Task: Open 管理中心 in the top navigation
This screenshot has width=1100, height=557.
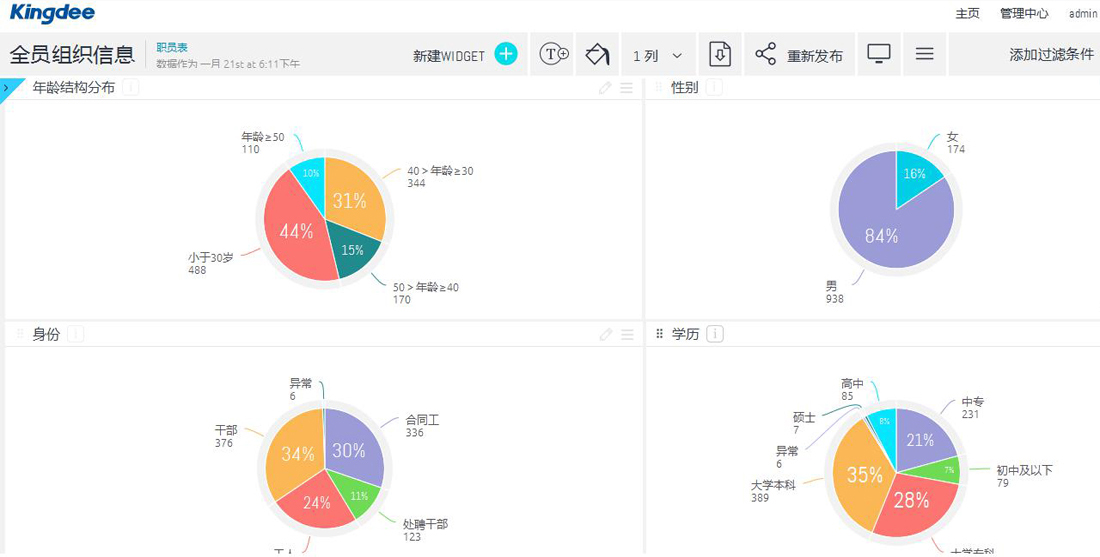Action: coord(1024,13)
